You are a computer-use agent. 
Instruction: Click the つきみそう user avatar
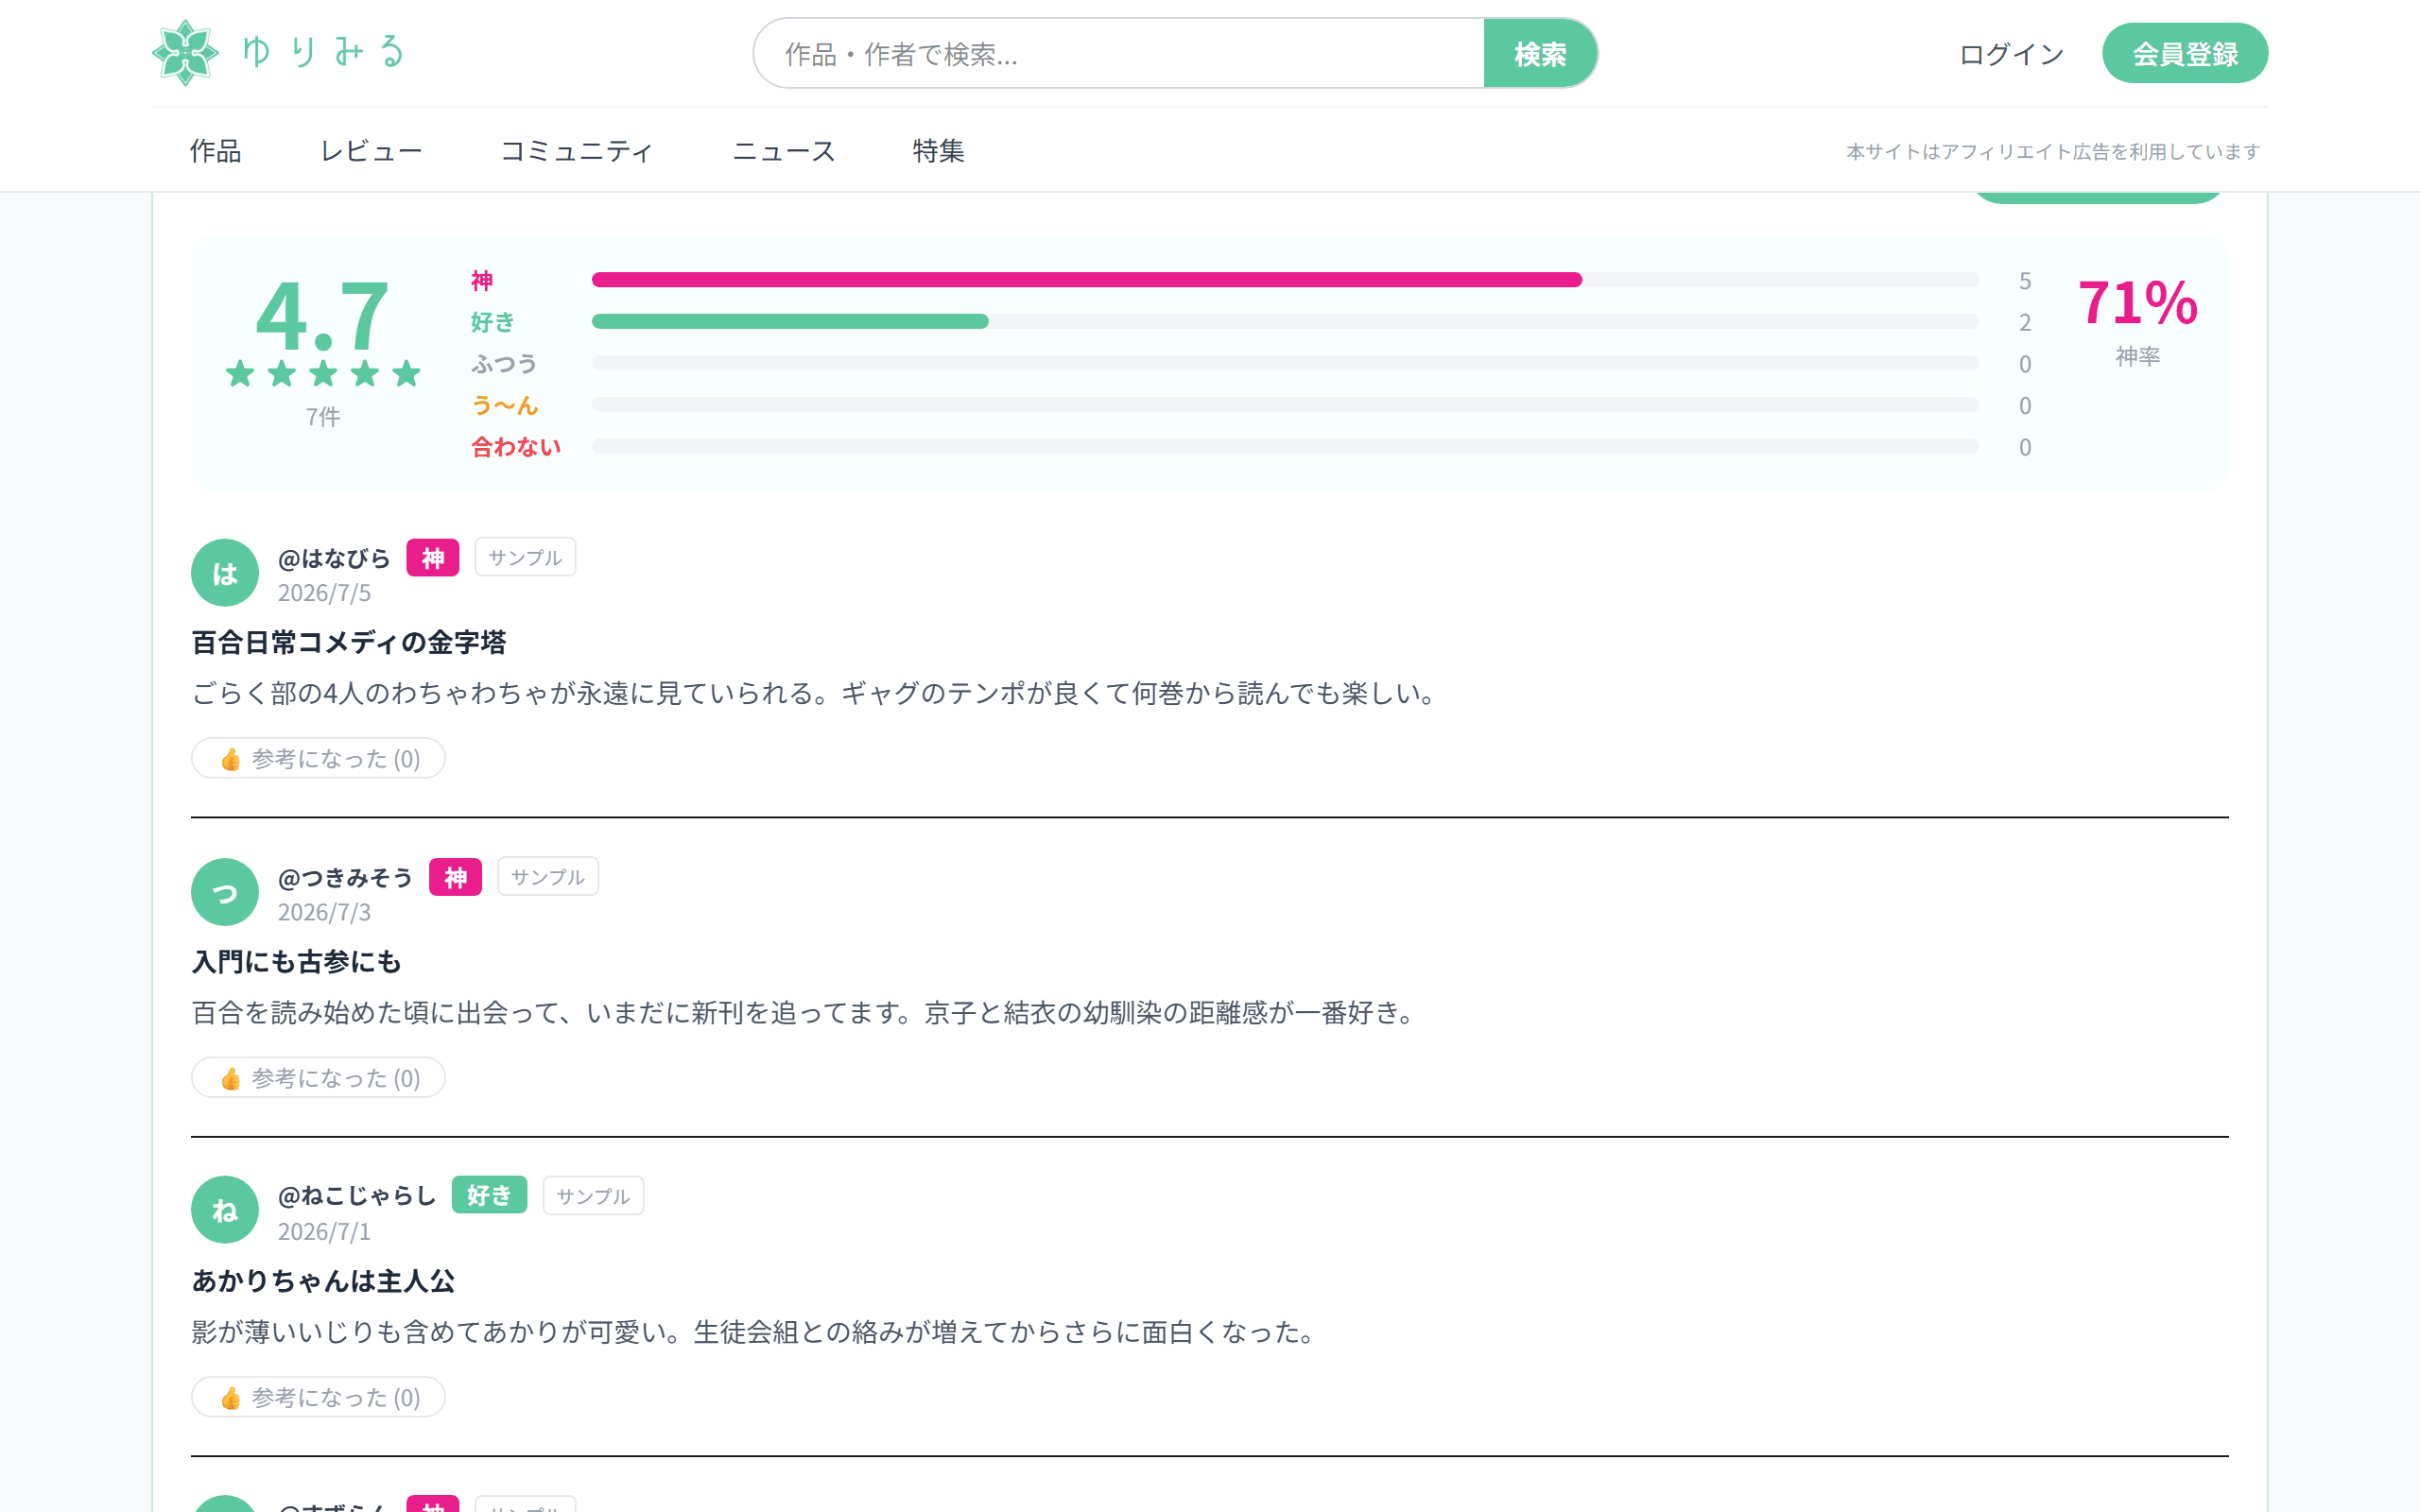pyautogui.click(x=225, y=892)
